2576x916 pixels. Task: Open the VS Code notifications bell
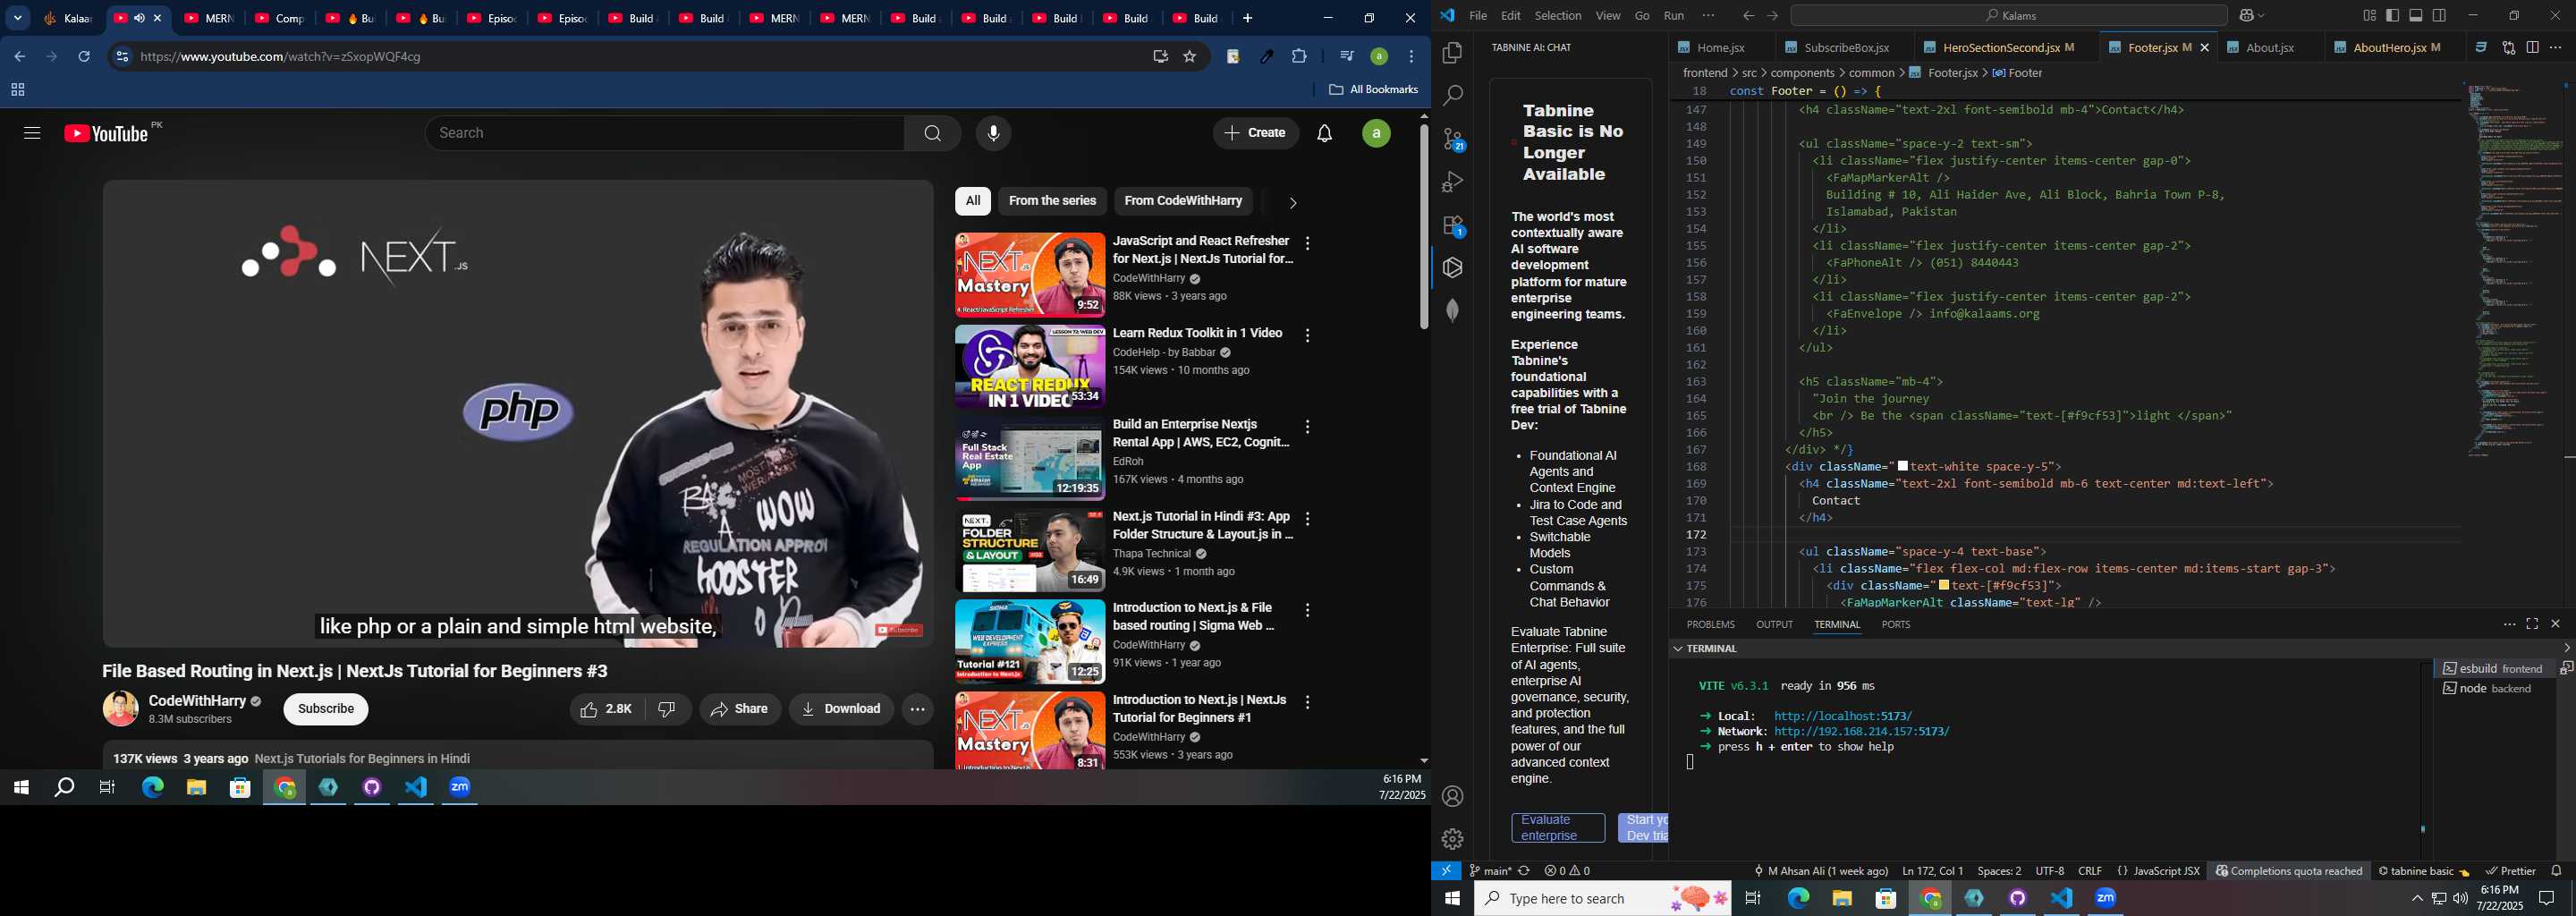click(2556, 871)
